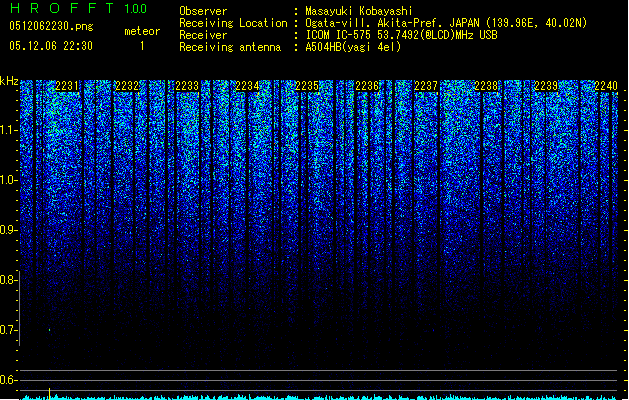Click the 1.0 kHz axis tick label
Viewport: 629px width, 400px height.
pyautogui.click(x=9, y=181)
